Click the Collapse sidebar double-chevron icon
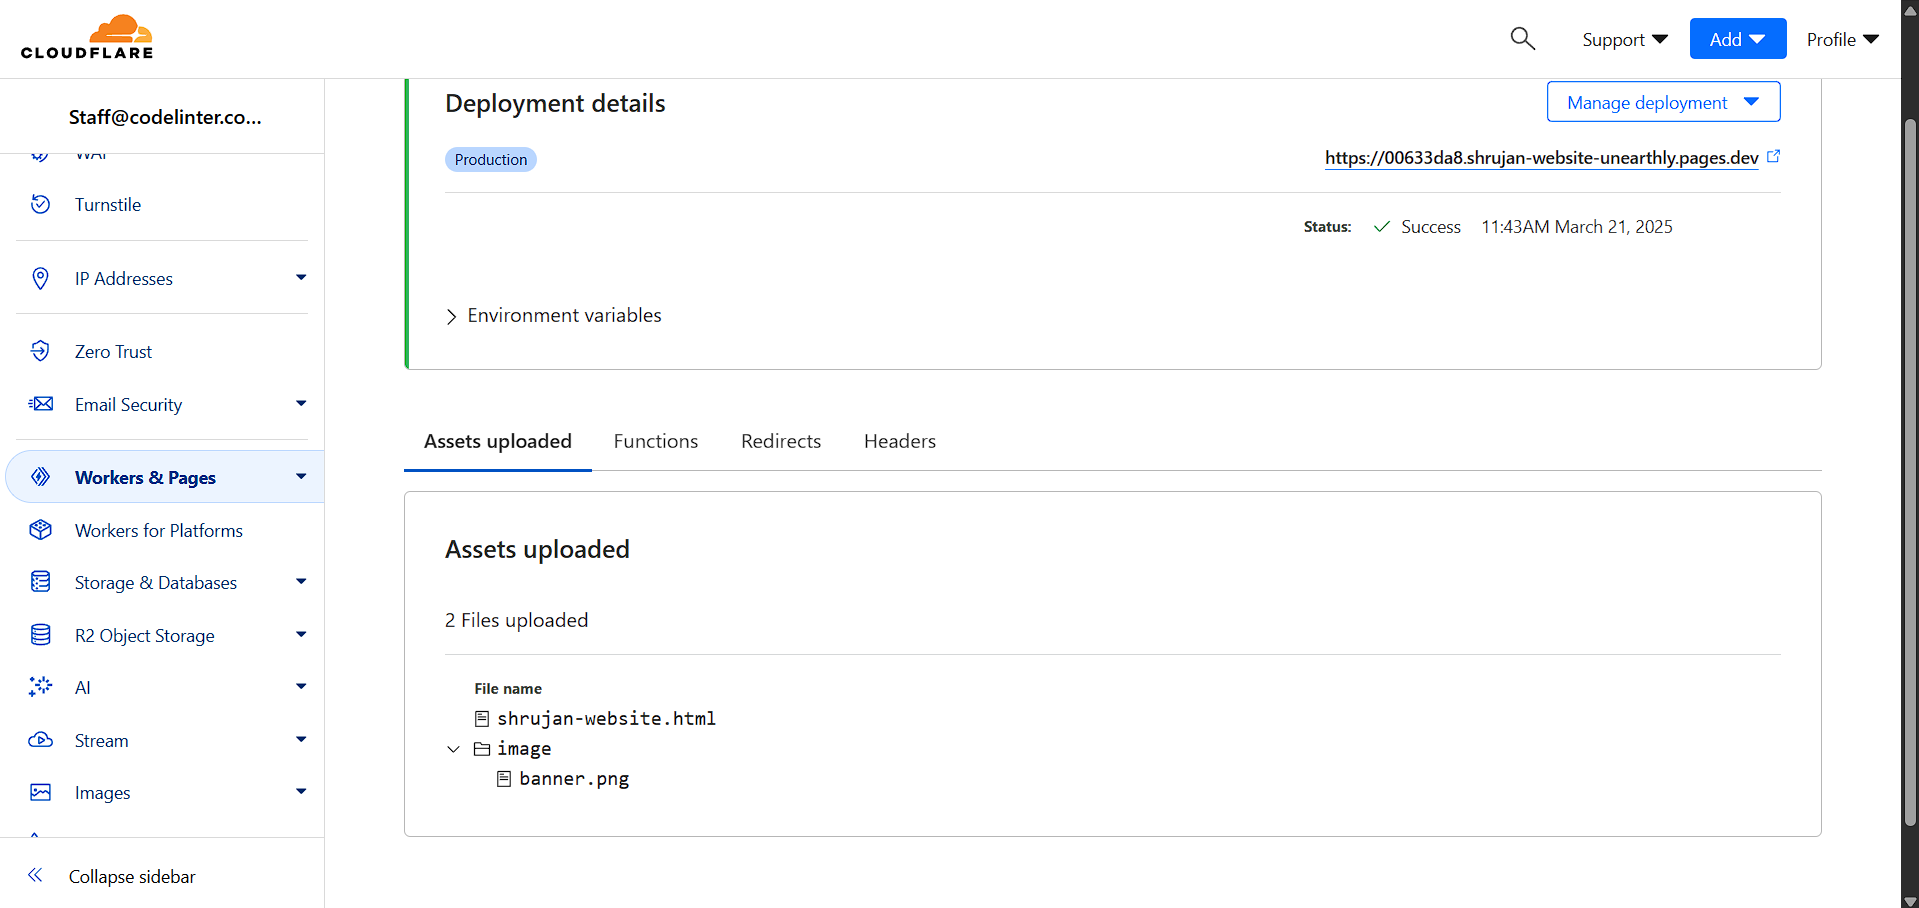 (35, 876)
